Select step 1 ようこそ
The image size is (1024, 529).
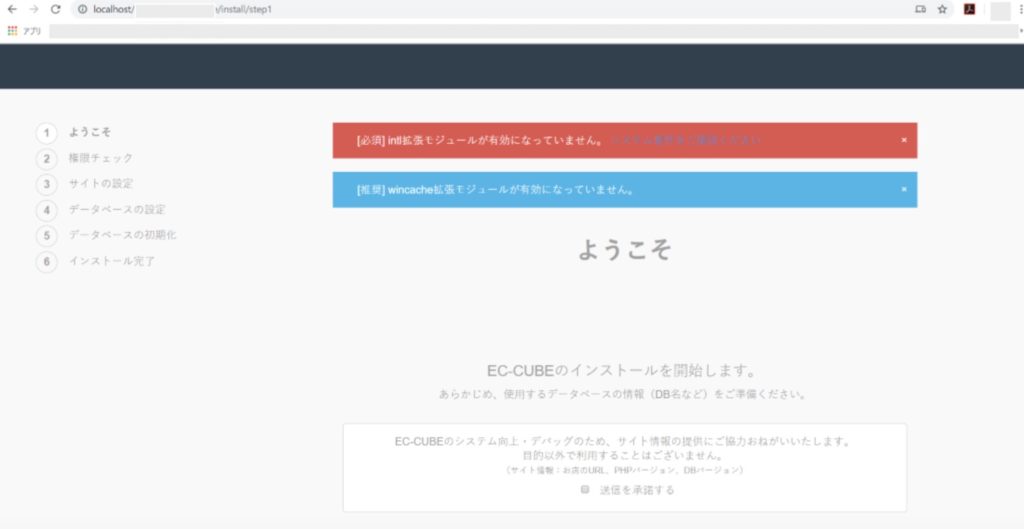73,133
